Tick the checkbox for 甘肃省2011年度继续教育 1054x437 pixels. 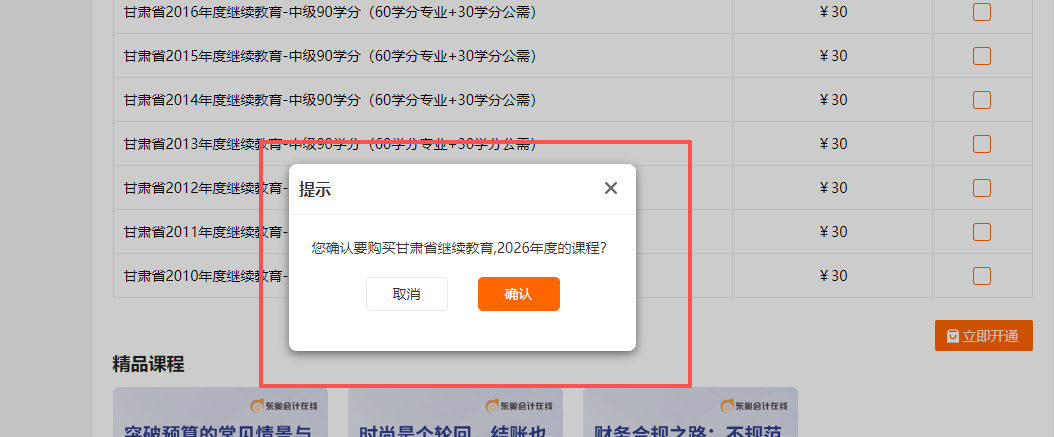pyautogui.click(x=981, y=232)
